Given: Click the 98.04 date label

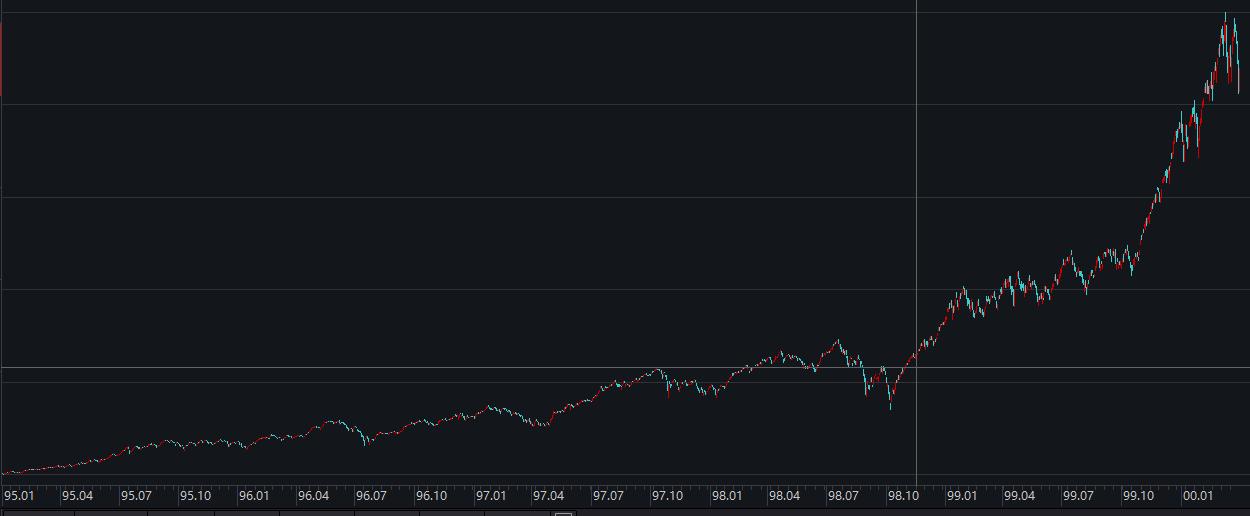Looking at the screenshot, I should click(x=784, y=495).
